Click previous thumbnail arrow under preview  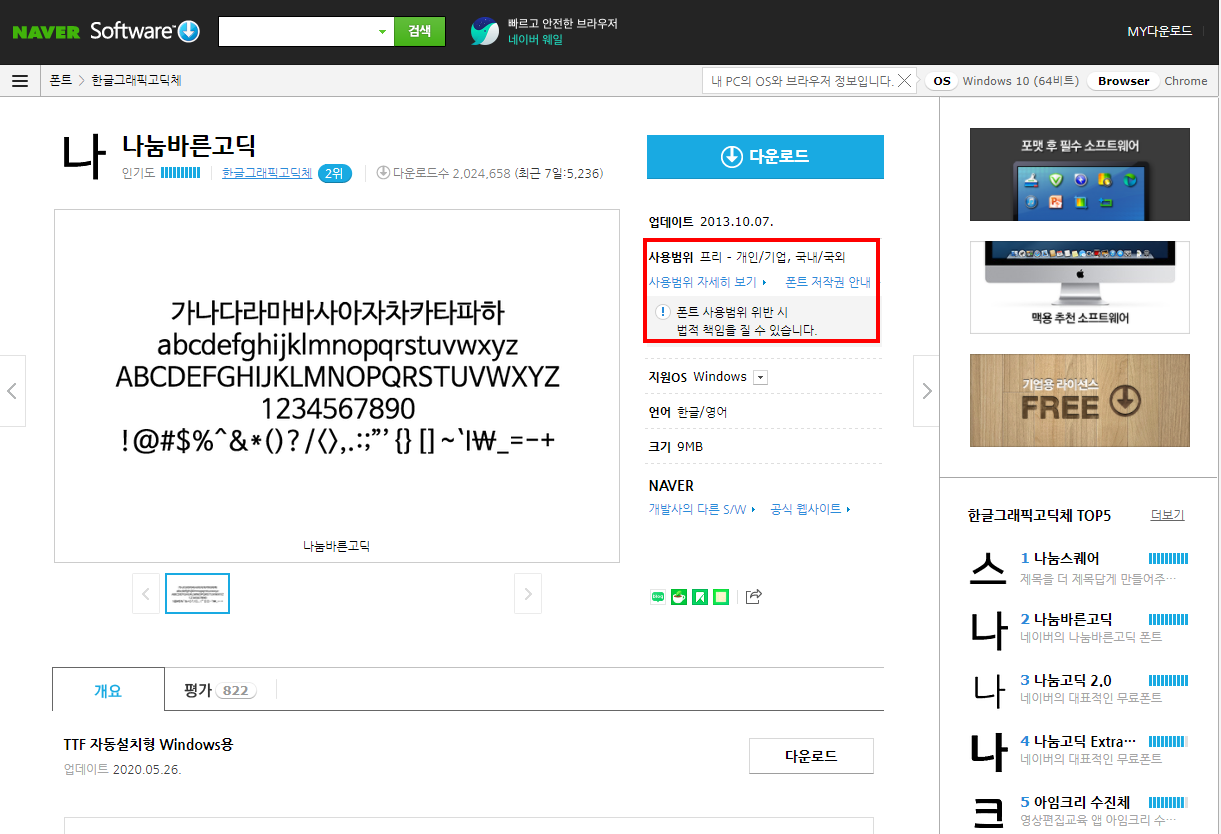[145, 593]
